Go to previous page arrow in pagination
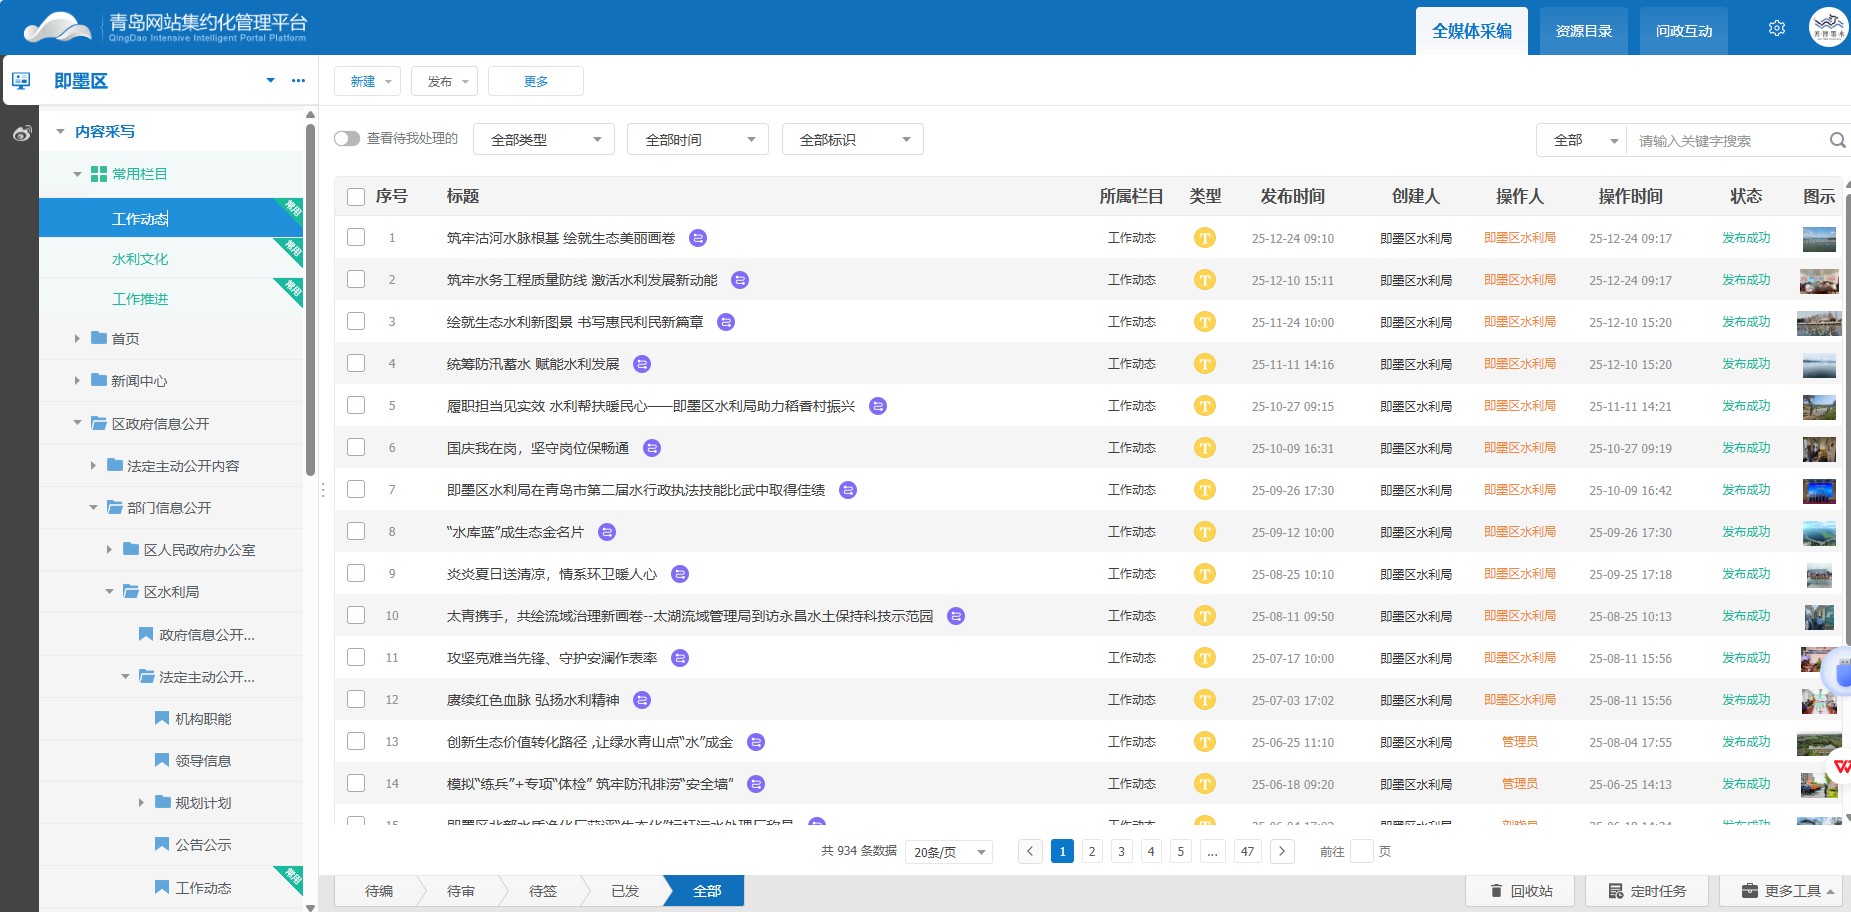 [1030, 851]
